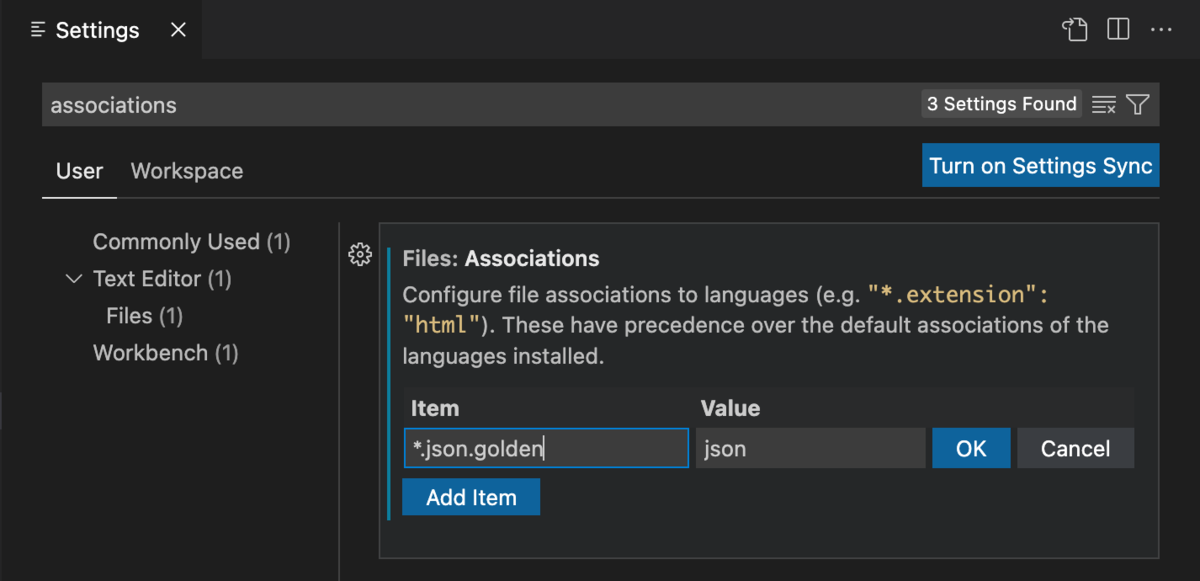Clear search results using the clear icon
Viewport: 1200px width, 581px height.
pos(1103,104)
